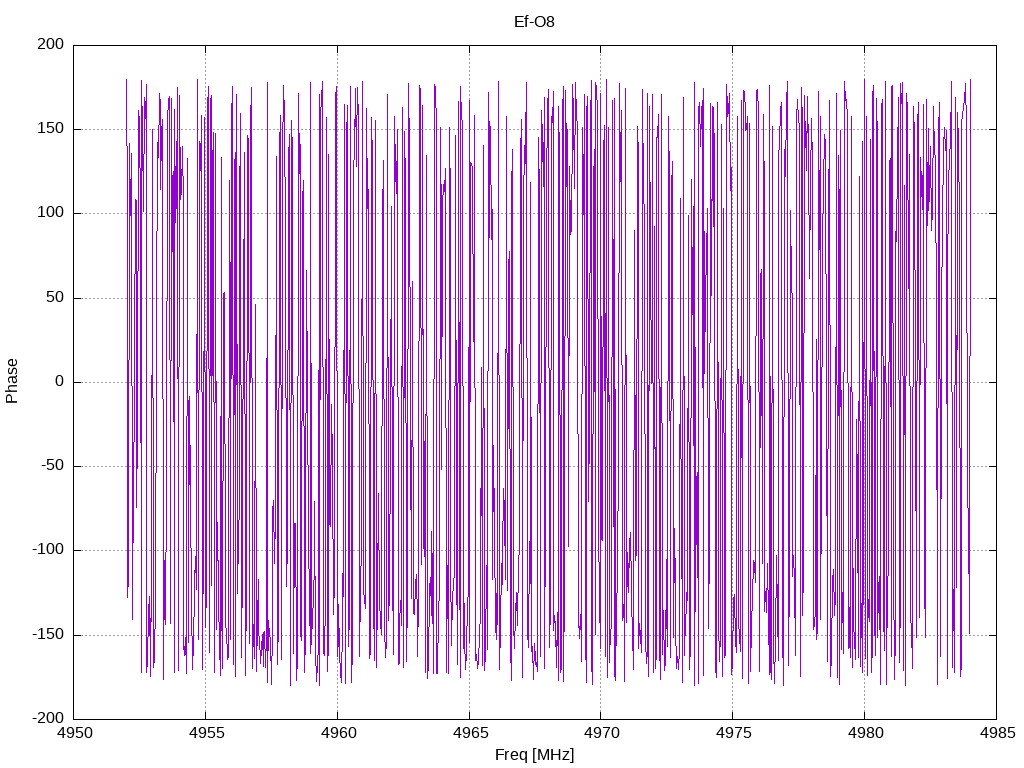
Task: Click the Phase y-axis label
Action: point(12,381)
